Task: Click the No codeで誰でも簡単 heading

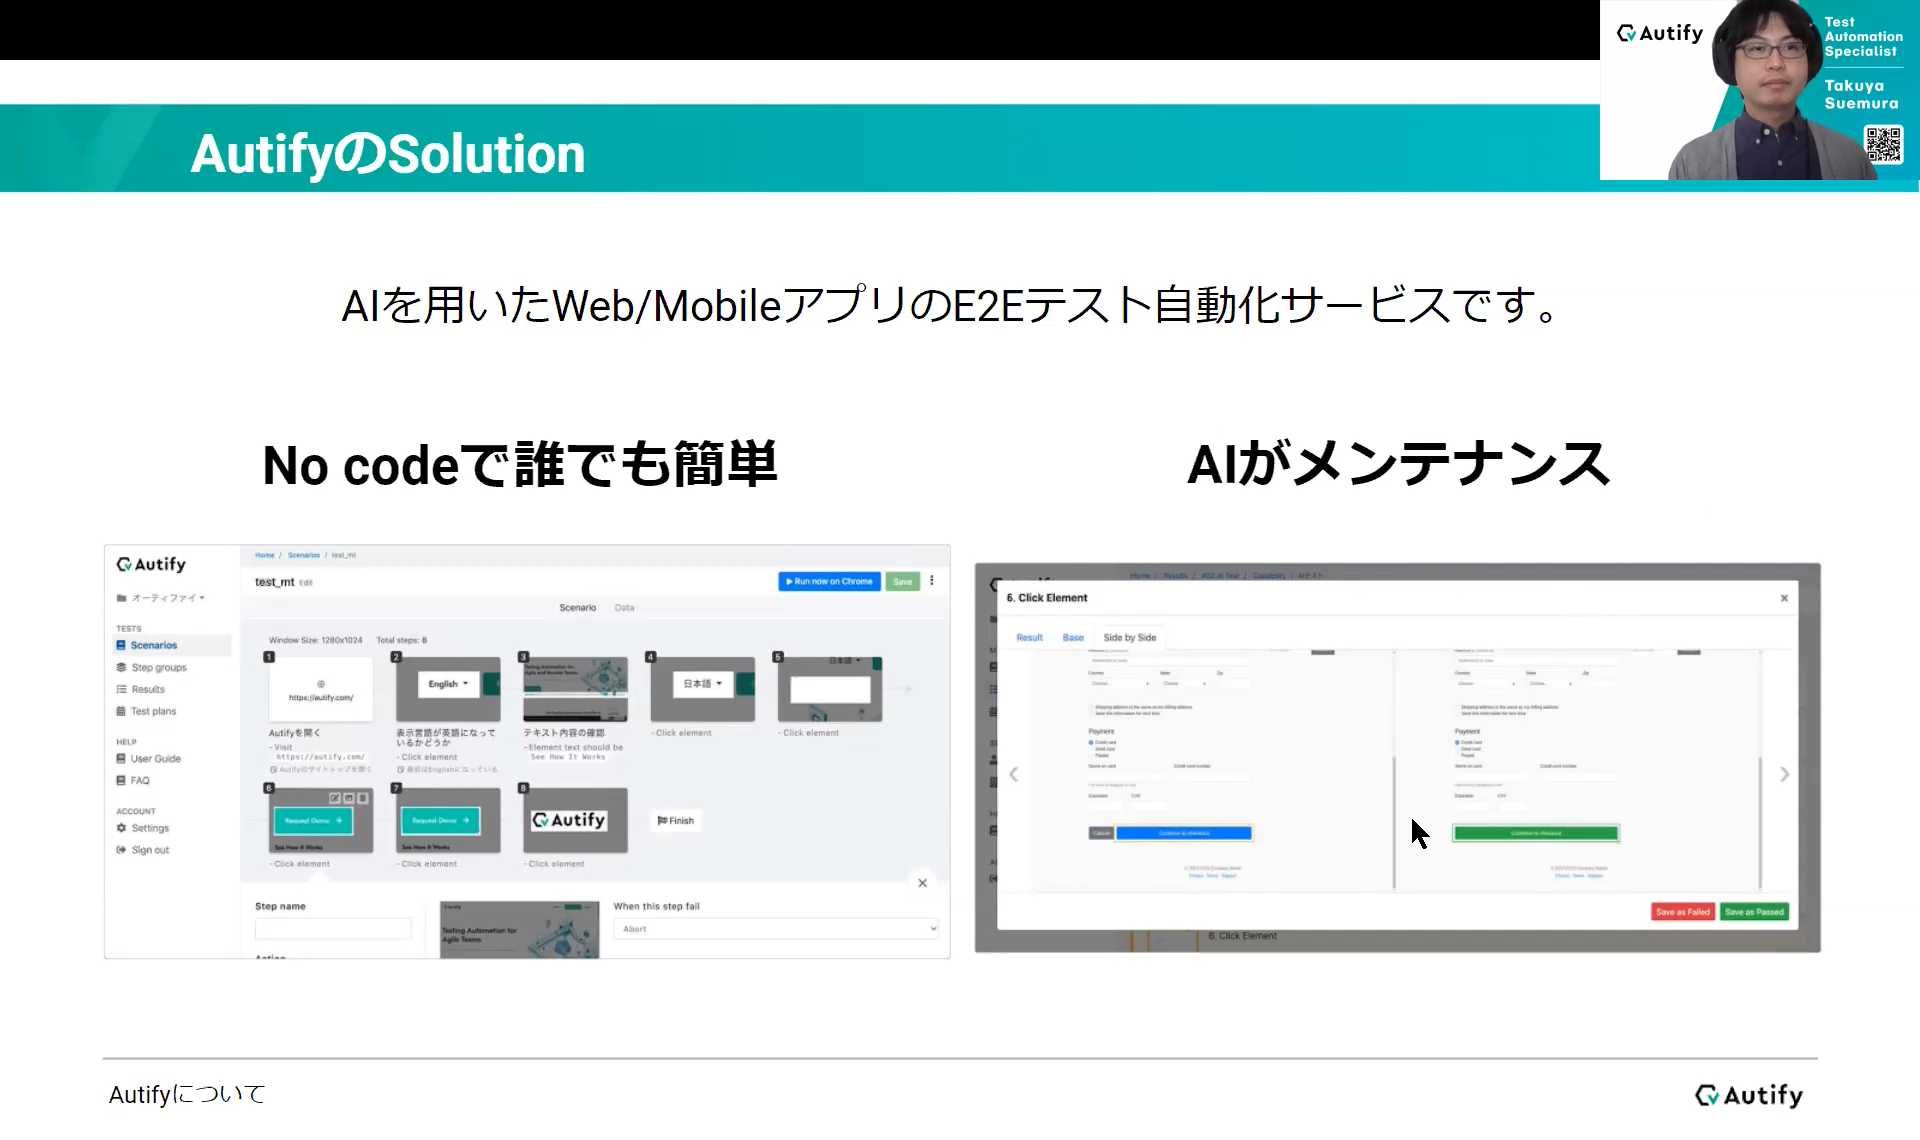Action: (x=520, y=465)
